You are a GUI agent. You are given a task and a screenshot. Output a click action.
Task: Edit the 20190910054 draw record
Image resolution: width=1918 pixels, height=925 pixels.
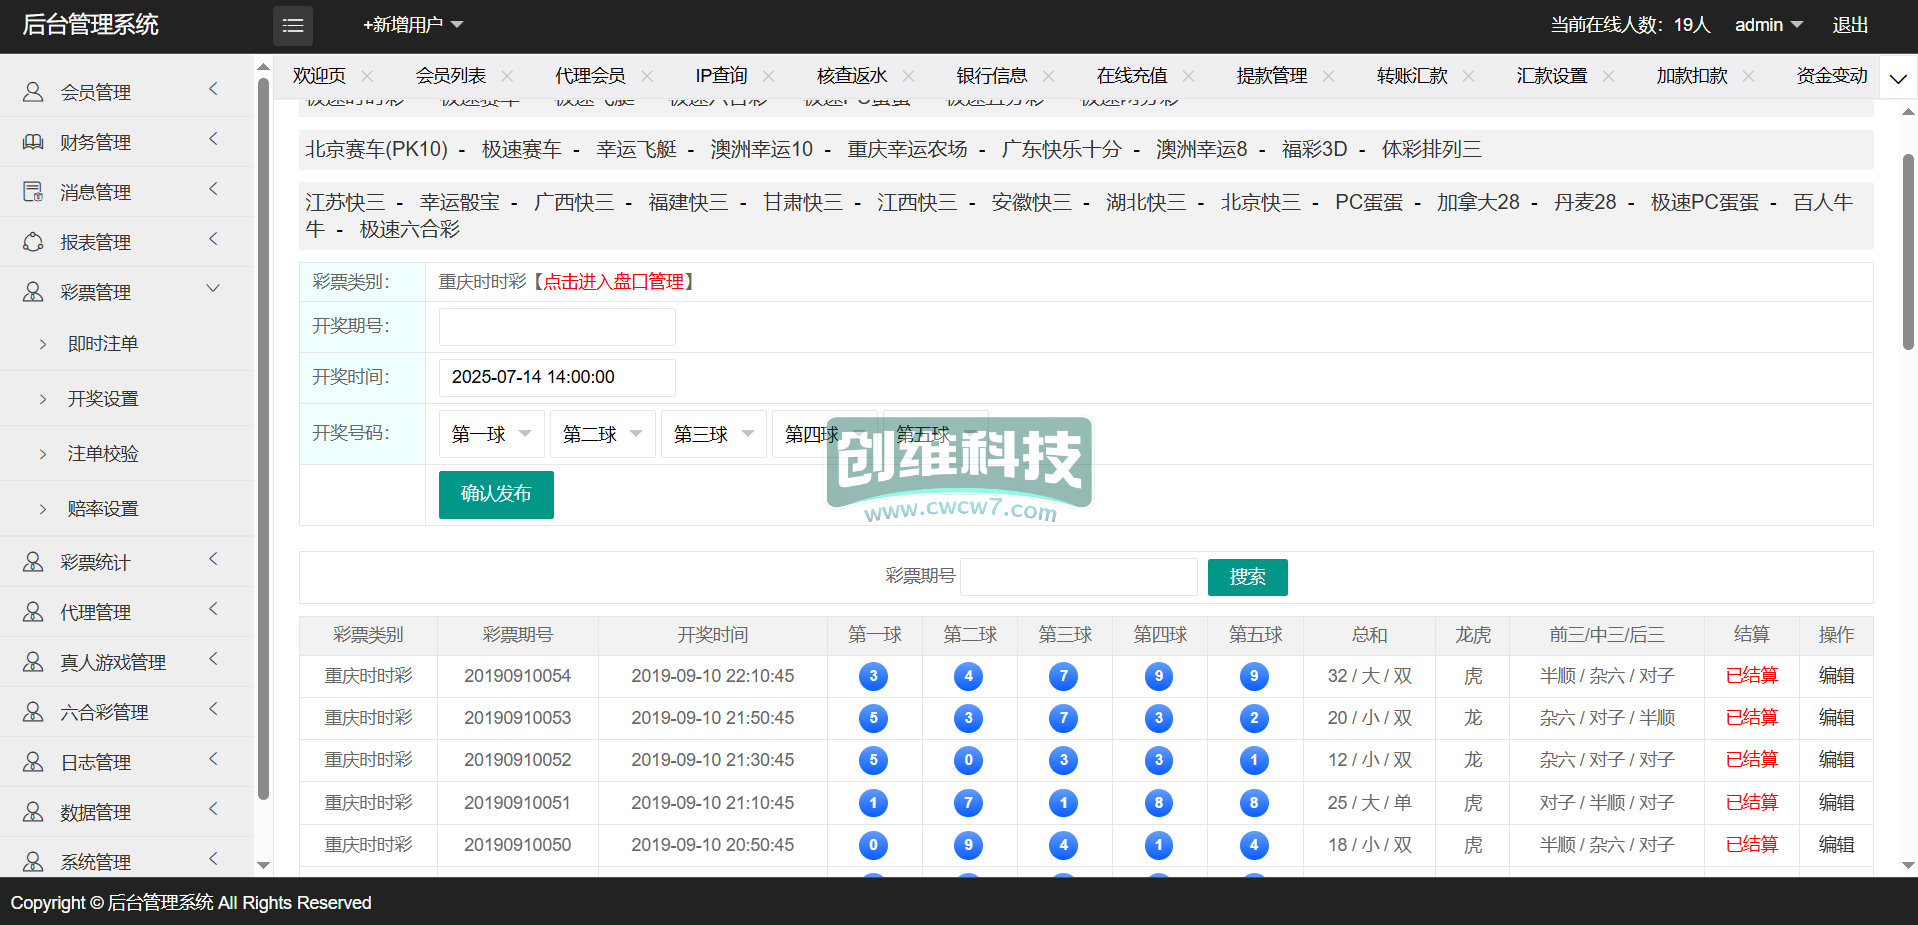1836,676
